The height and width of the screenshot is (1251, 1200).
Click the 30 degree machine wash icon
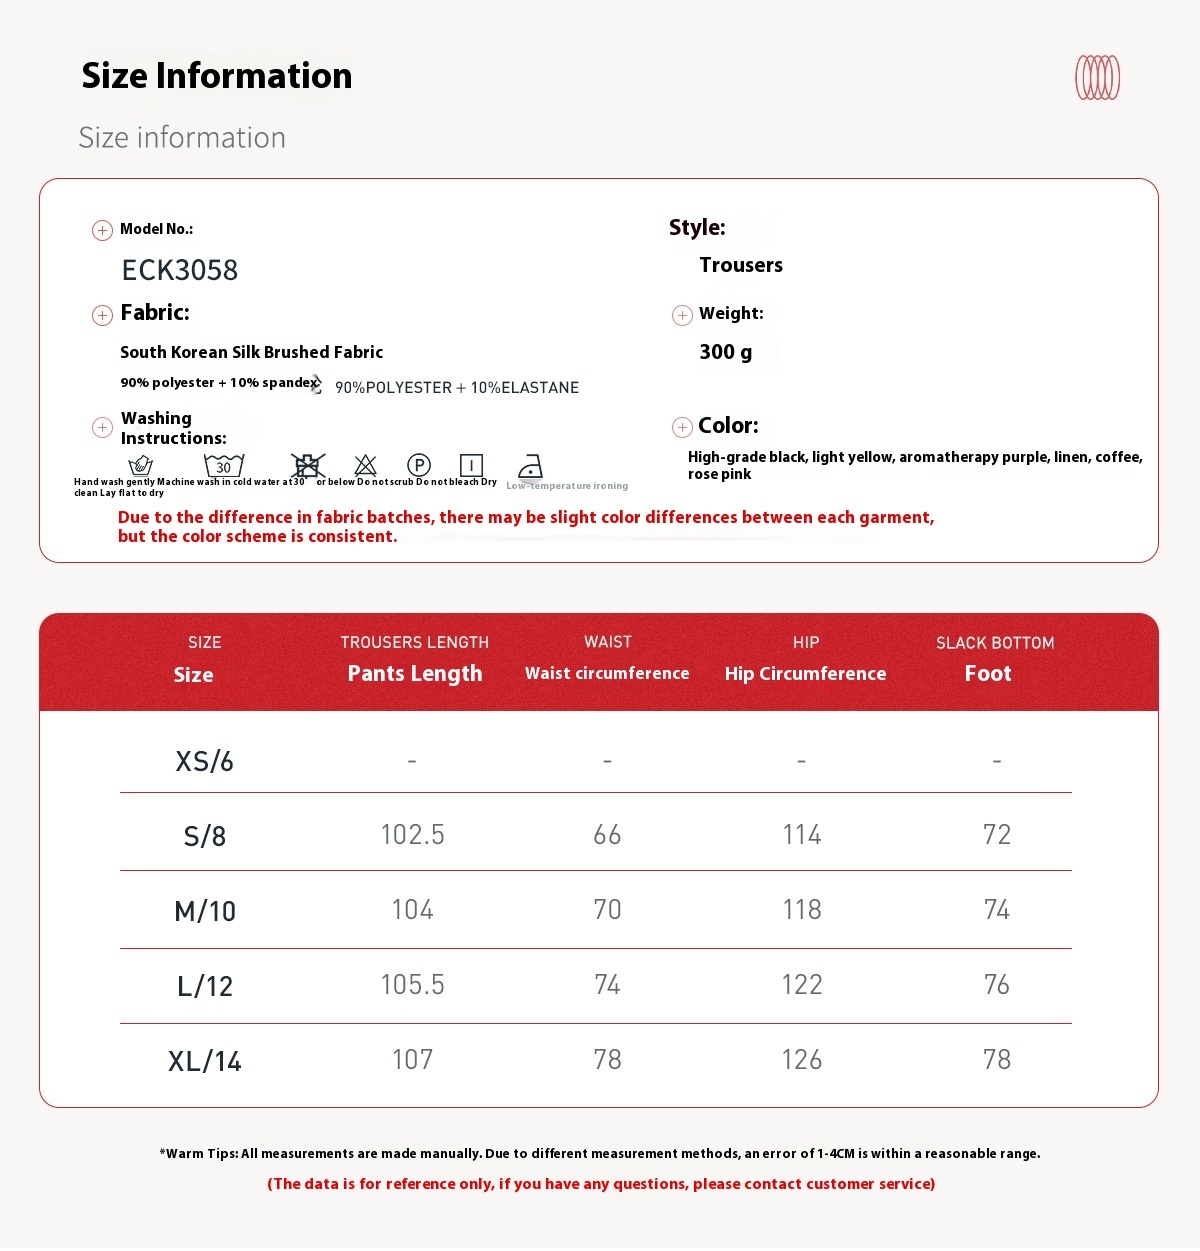(x=224, y=466)
